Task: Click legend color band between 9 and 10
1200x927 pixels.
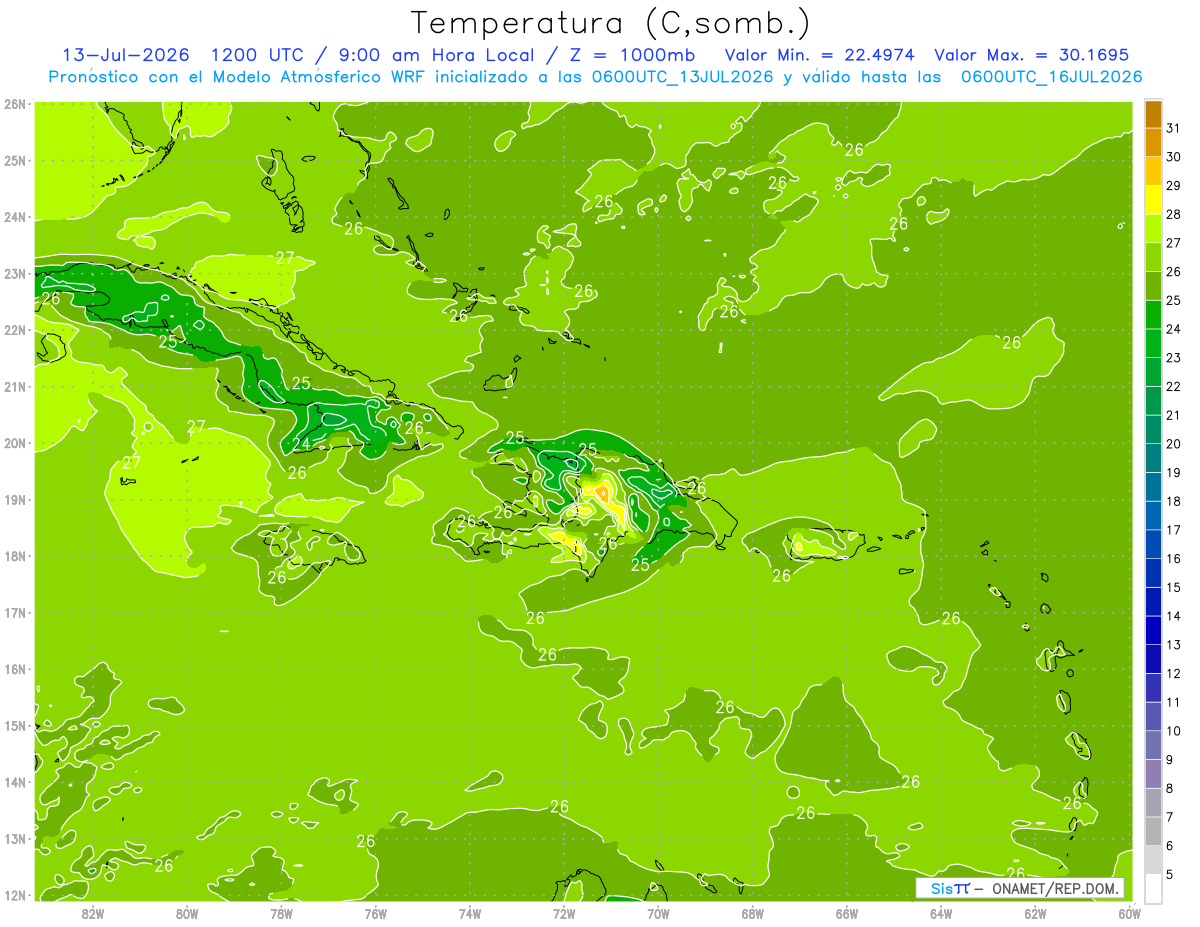Action: tap(1153, 745)
